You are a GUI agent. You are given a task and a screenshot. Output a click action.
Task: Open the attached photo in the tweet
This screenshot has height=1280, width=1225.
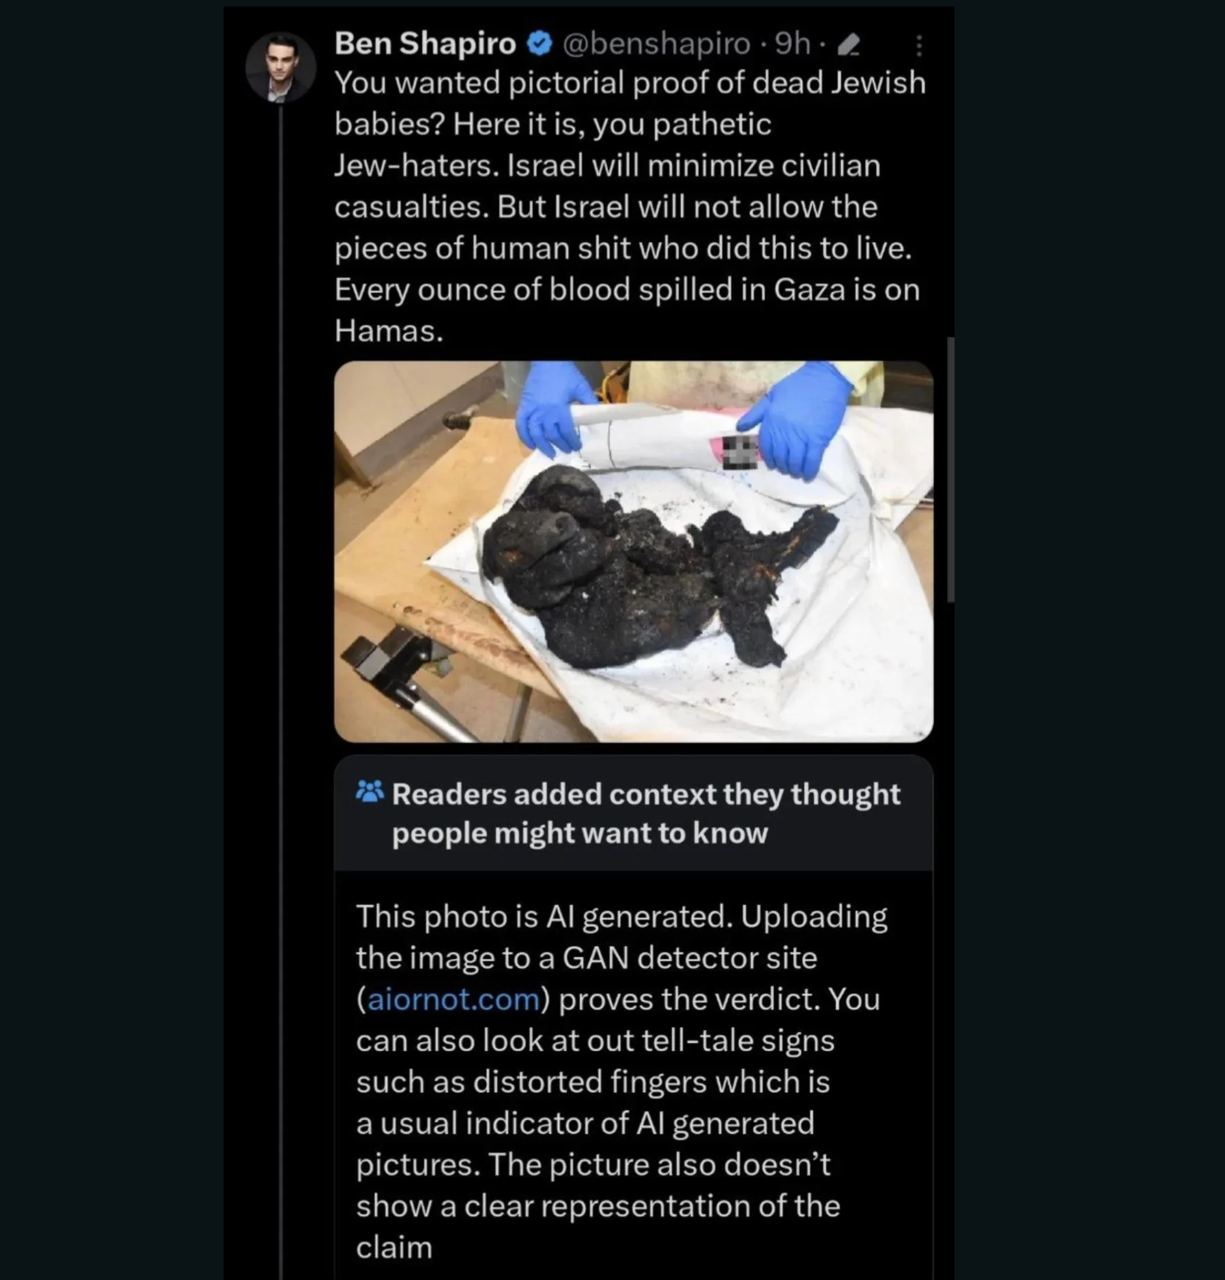(633, 551)
